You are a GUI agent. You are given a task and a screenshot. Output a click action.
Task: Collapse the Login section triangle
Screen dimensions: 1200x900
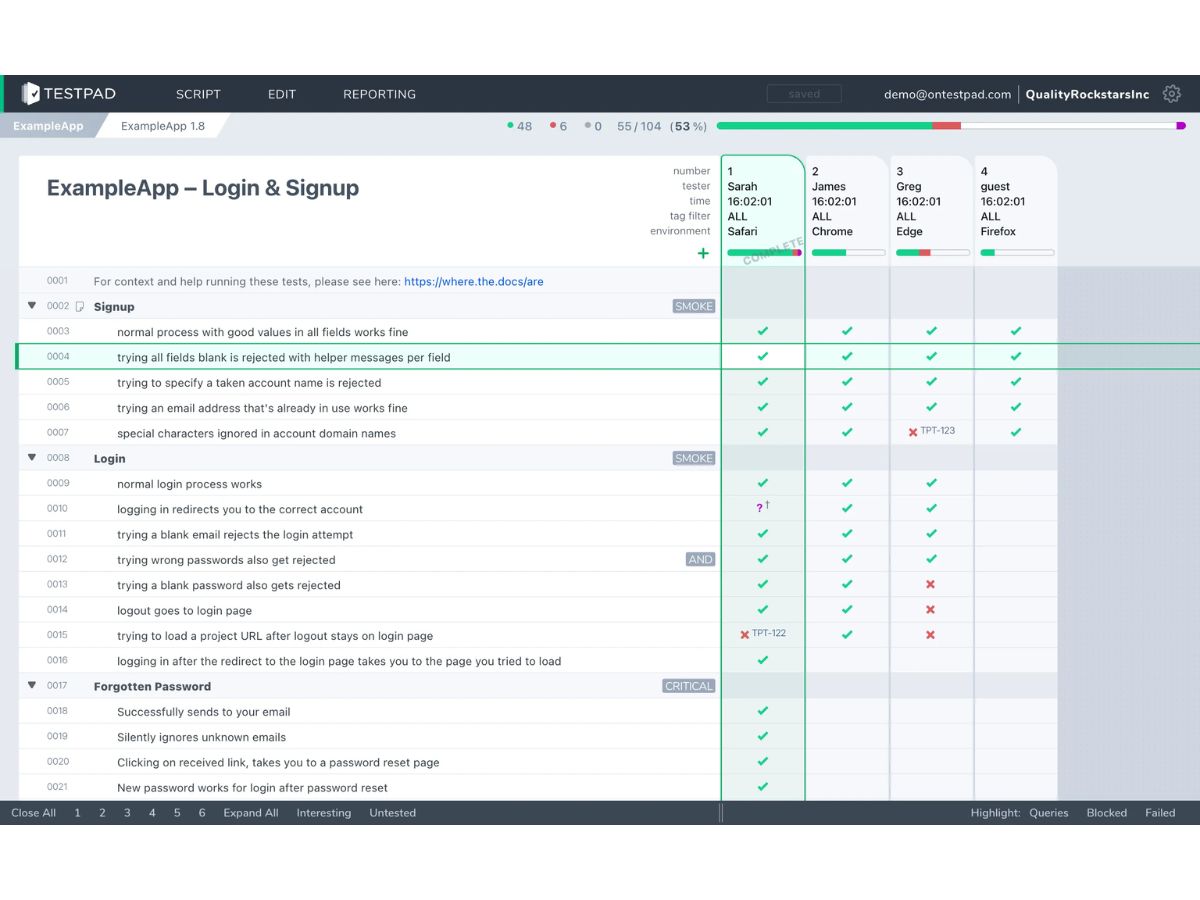pyautogui.click(x=32, y=458)
